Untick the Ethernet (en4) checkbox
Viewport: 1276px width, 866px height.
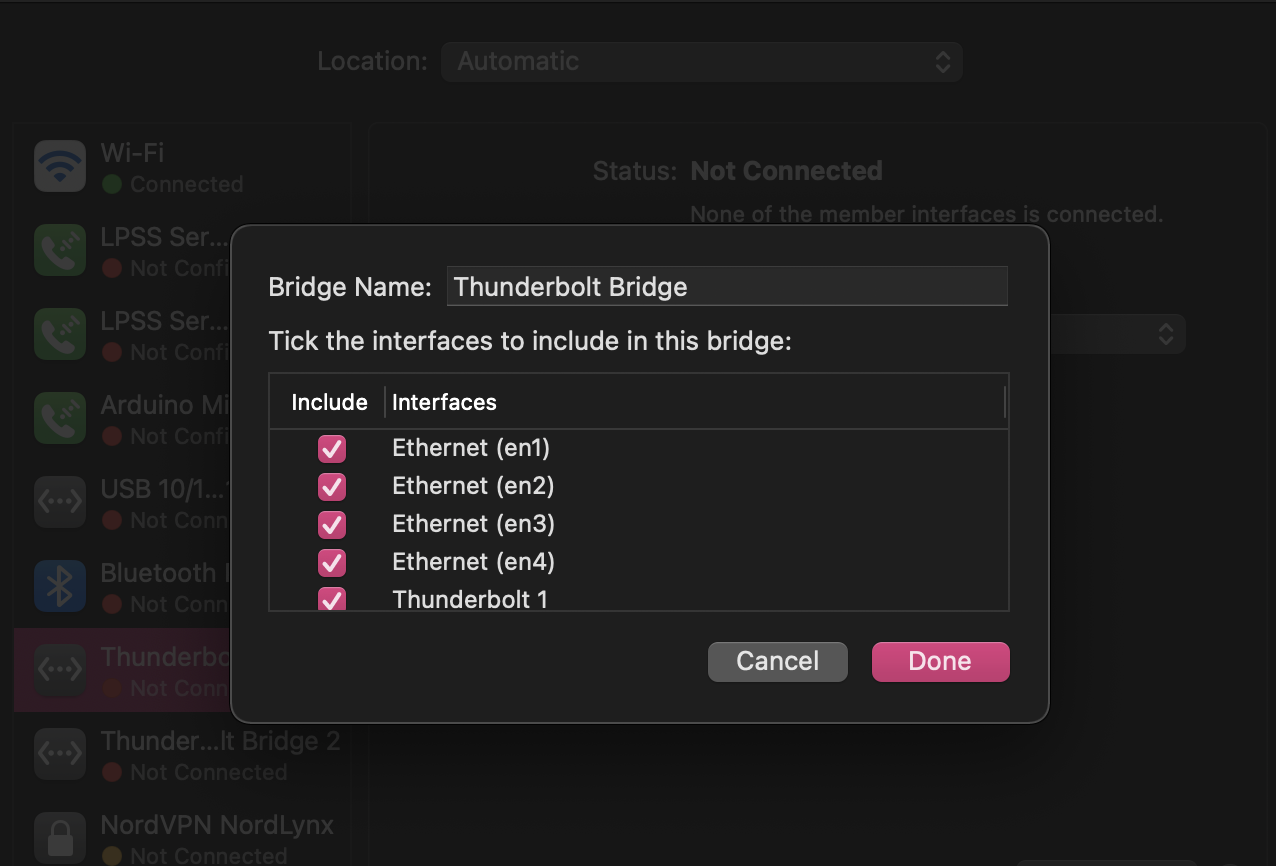tap(332, 562)
